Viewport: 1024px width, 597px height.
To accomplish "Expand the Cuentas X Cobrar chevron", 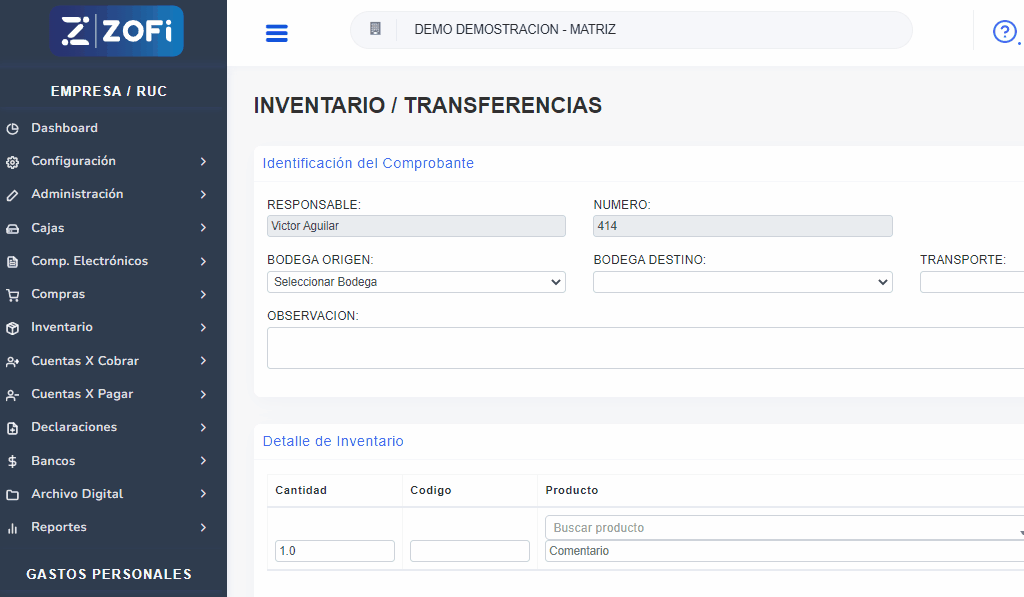I will [x=203, y=361].
